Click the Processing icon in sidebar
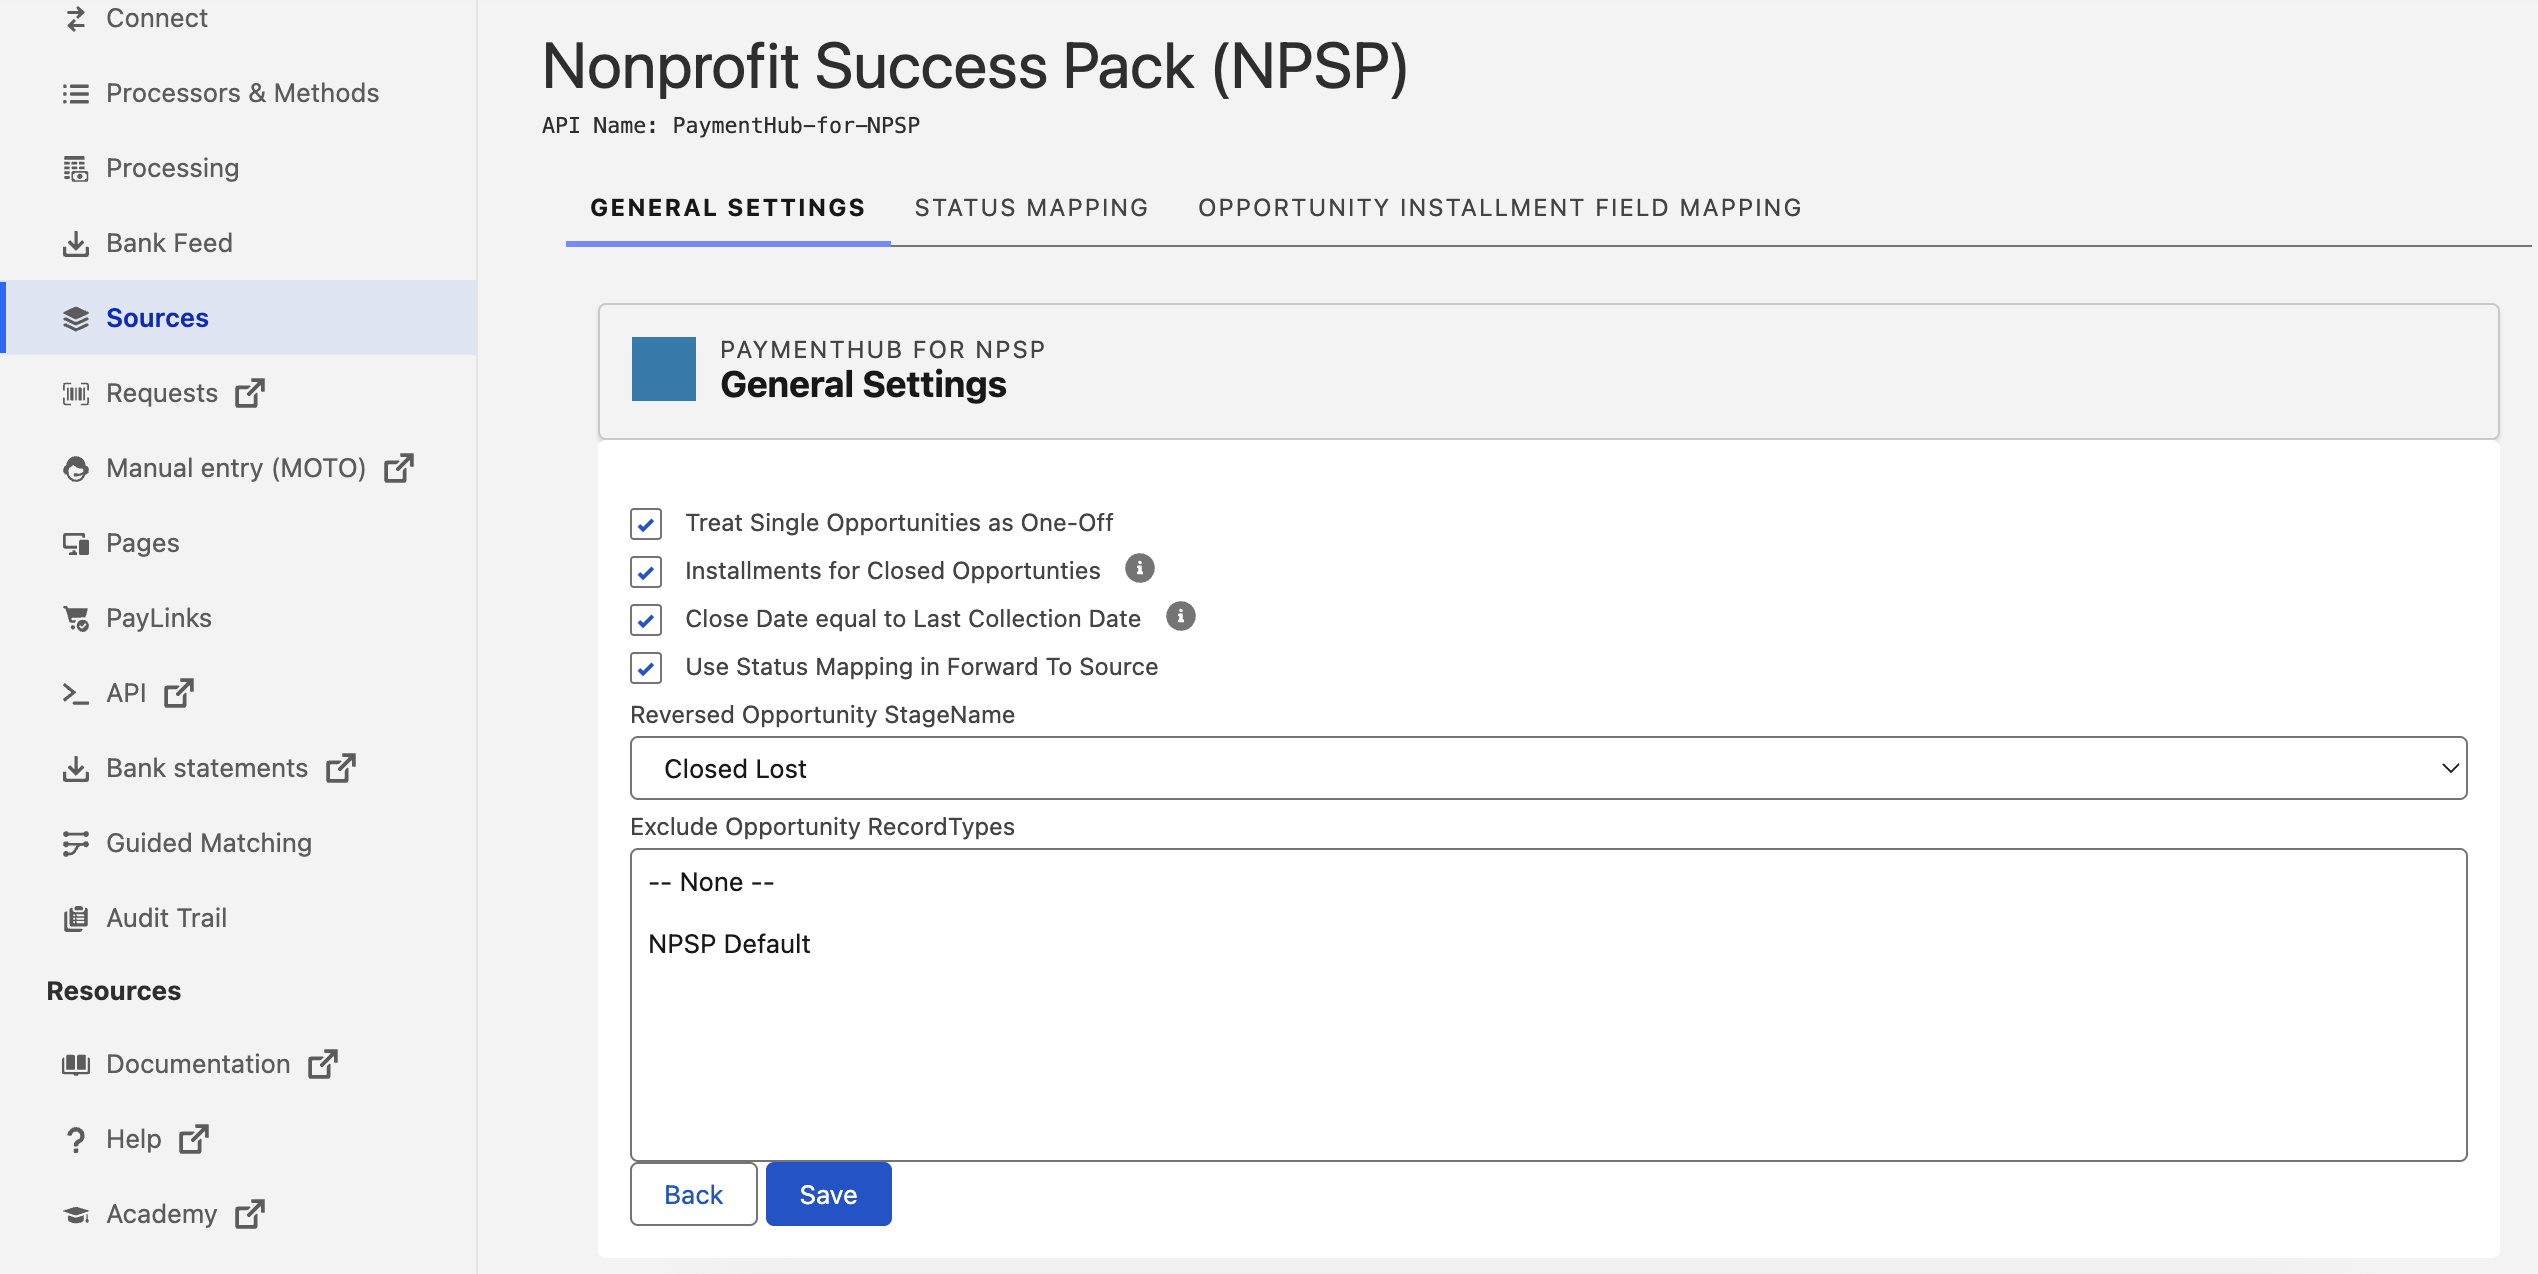 pos(76,168)
